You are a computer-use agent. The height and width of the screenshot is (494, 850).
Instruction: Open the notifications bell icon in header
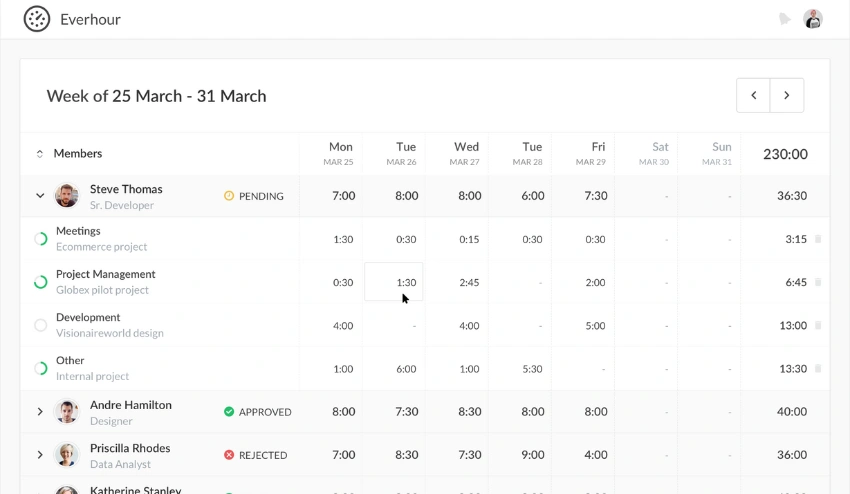click(x=784, y=19)
